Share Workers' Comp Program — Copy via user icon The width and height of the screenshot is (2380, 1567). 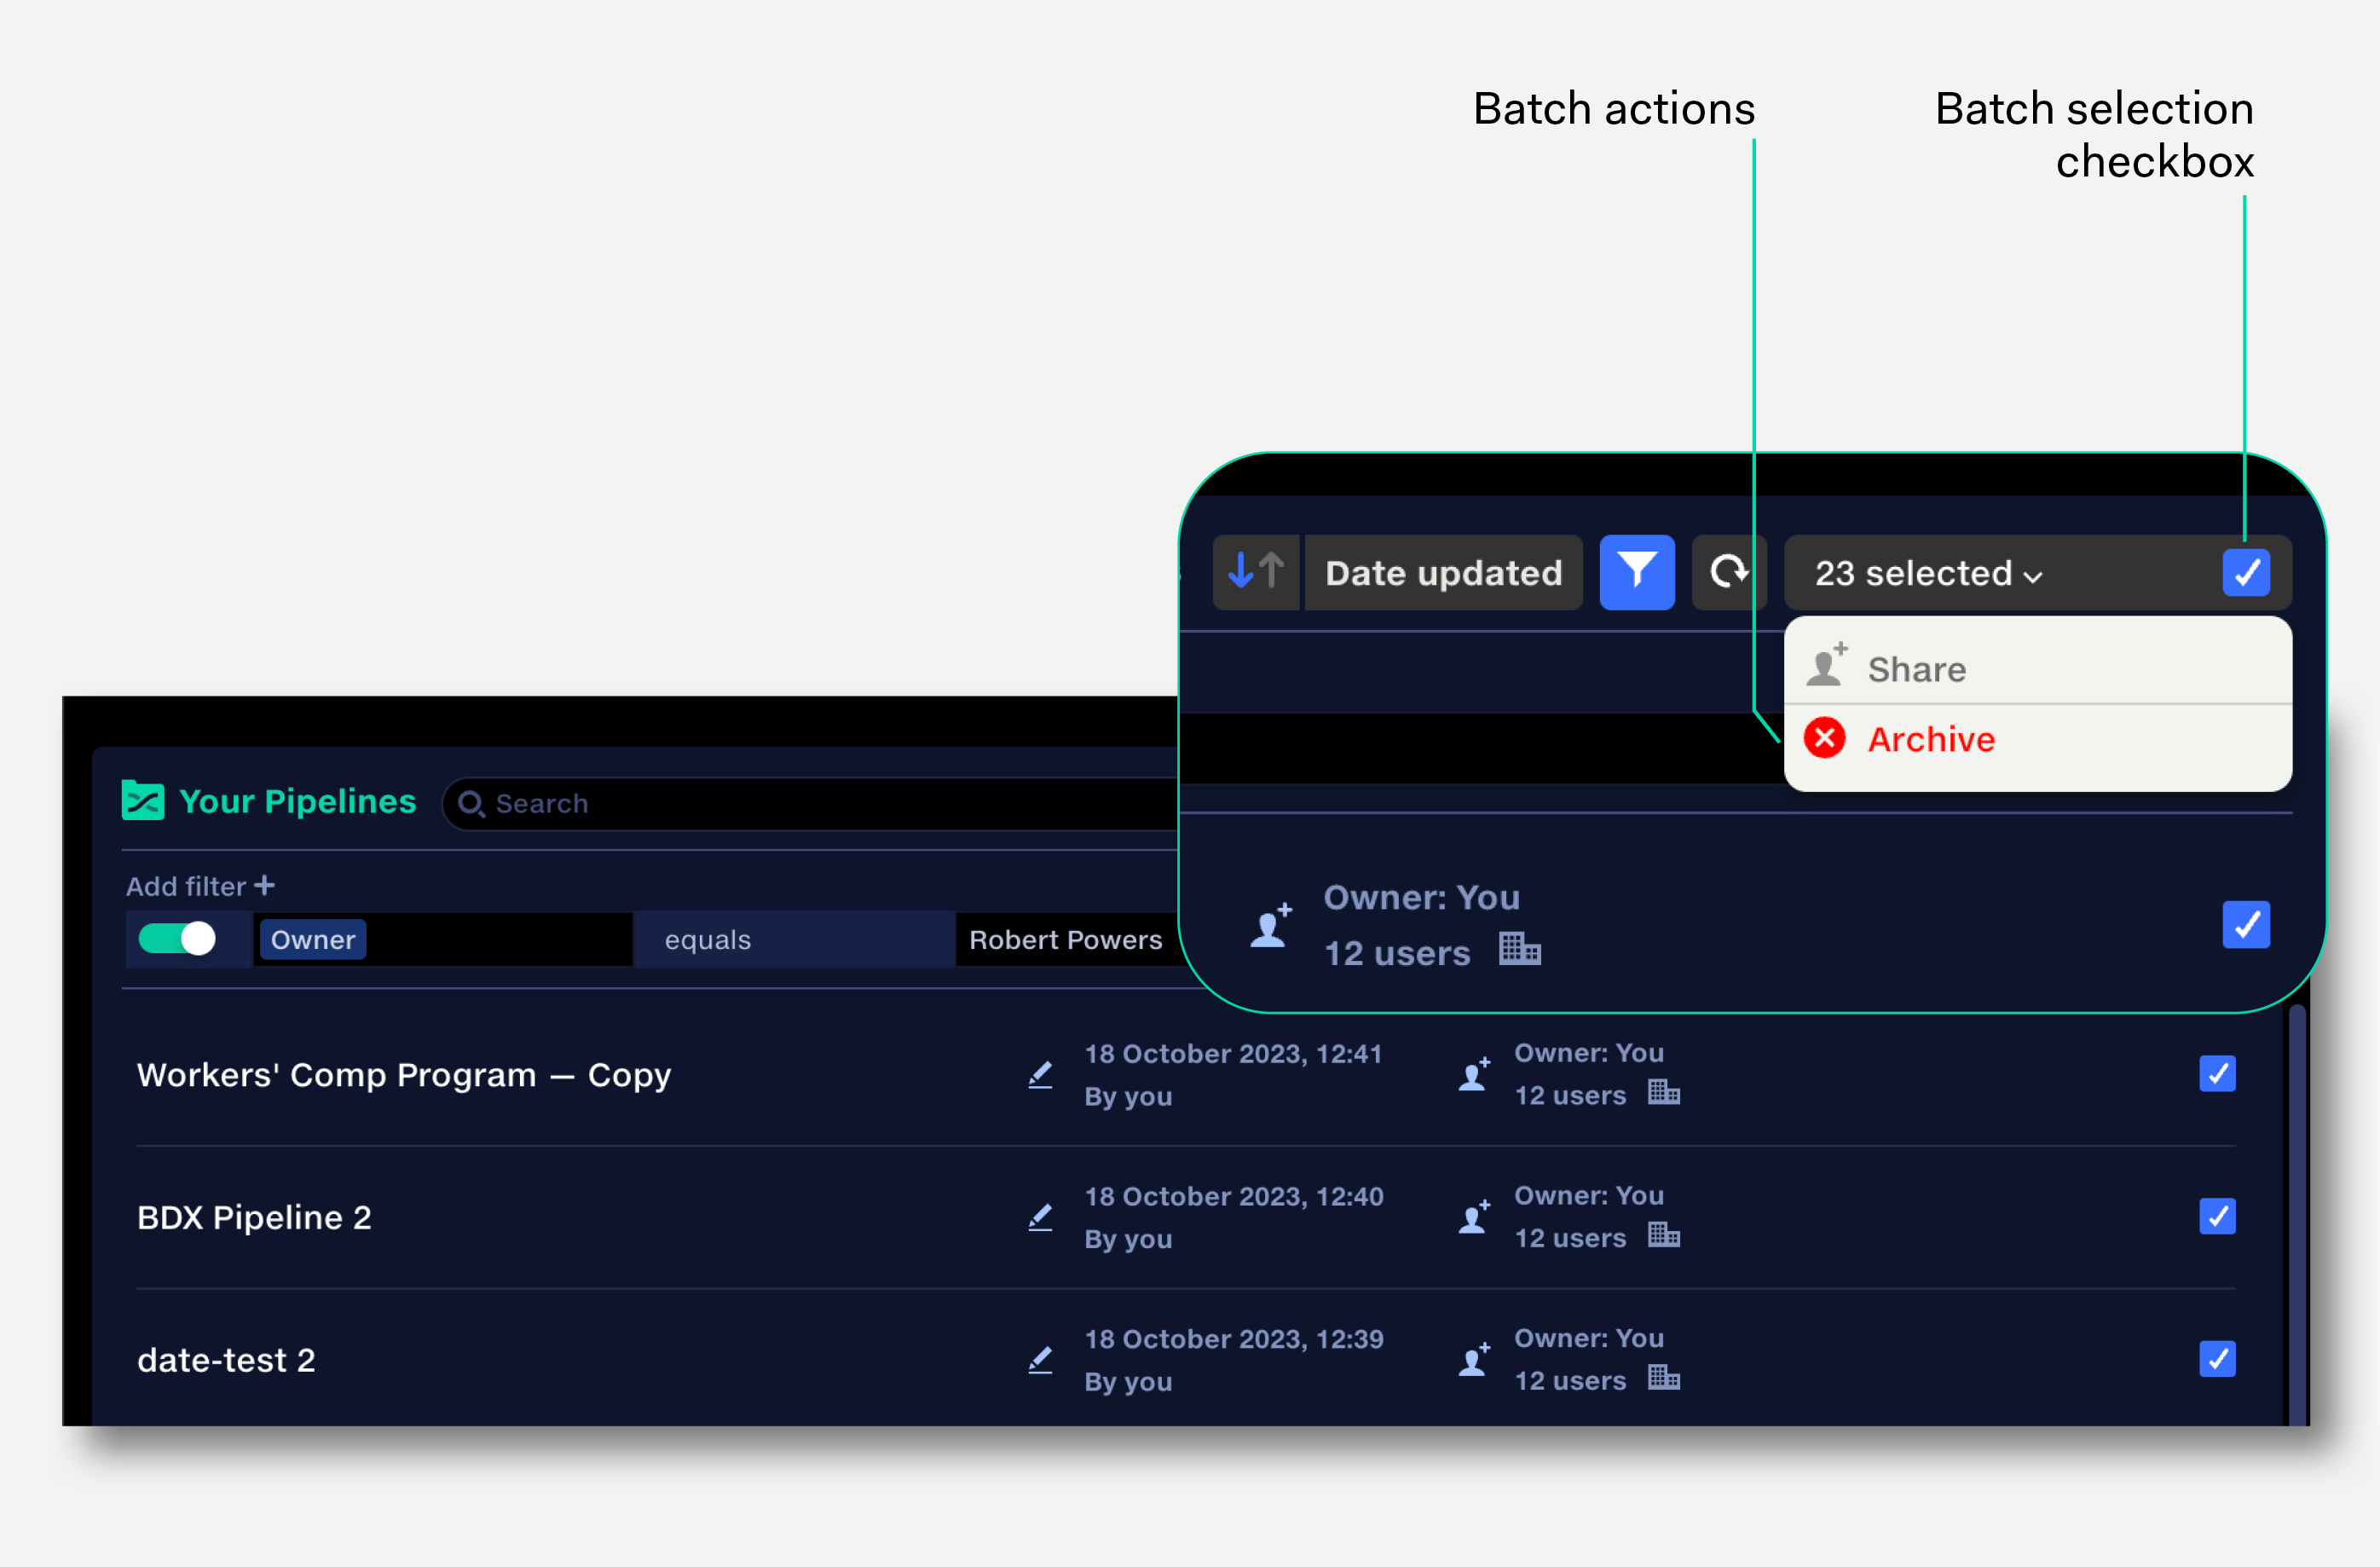[x=1474, y=1075]
